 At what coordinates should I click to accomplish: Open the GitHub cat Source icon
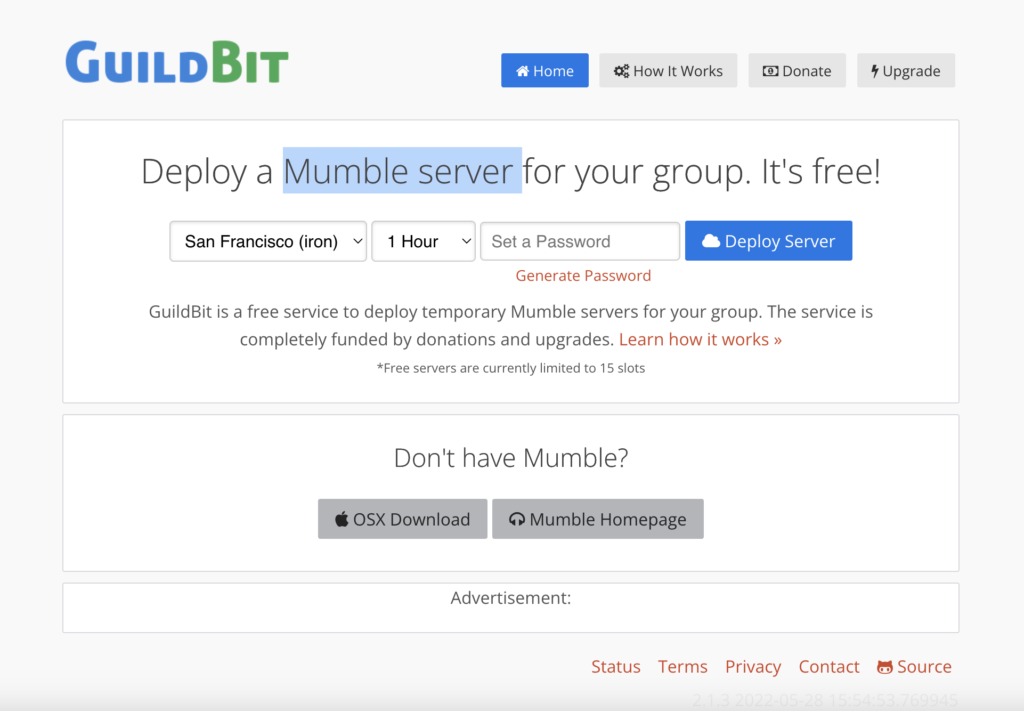coord(885,667)
